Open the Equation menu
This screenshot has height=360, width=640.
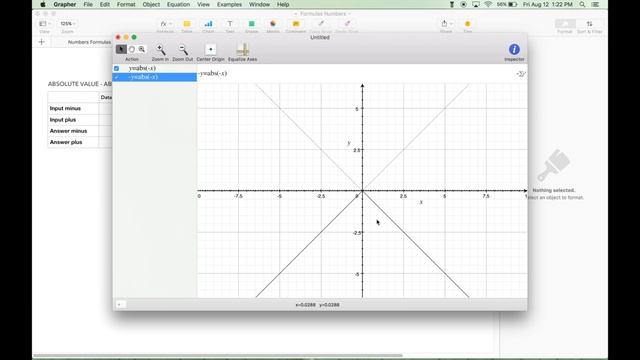178,4
